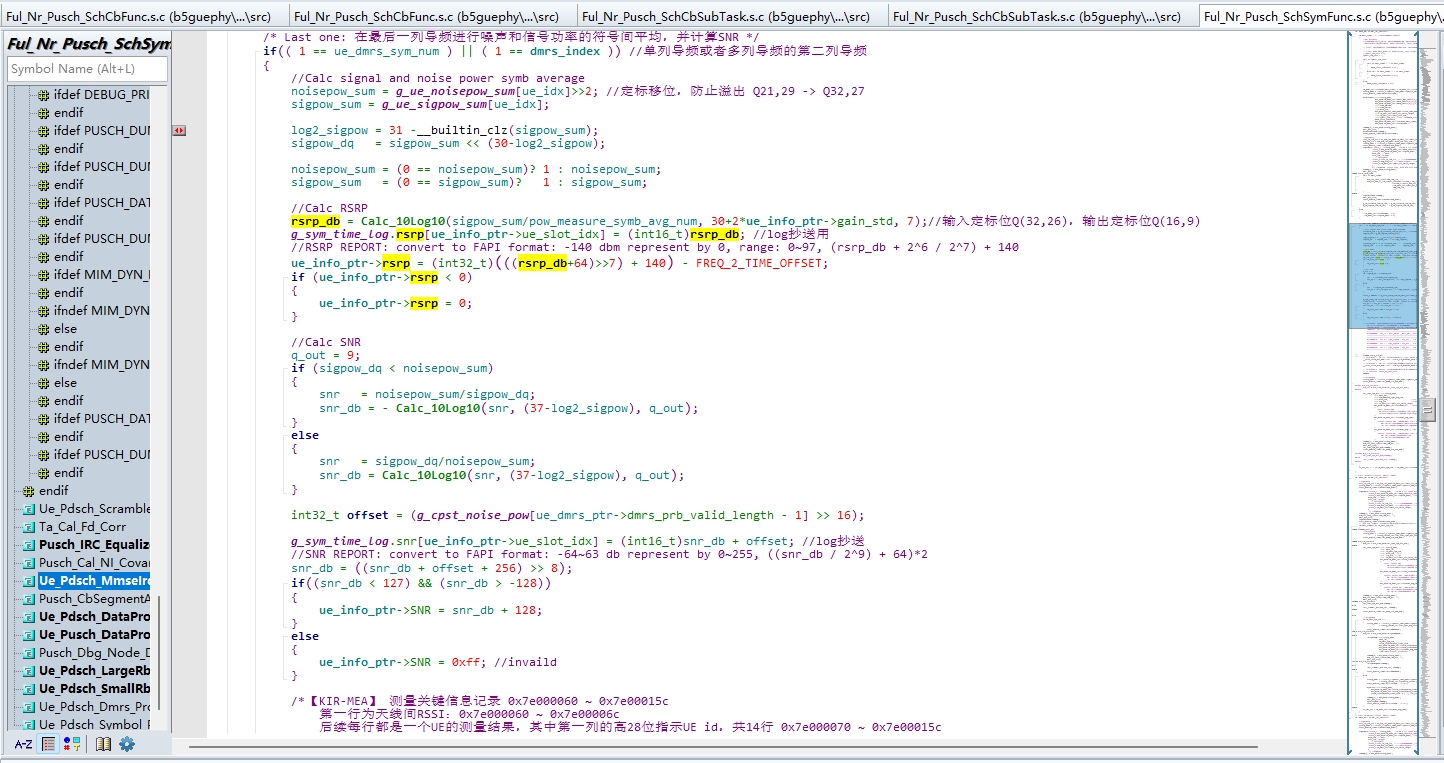Select the Ue_Pdsch_Scramble function icon
This screenshot has height=763, width=1444.
28,509
